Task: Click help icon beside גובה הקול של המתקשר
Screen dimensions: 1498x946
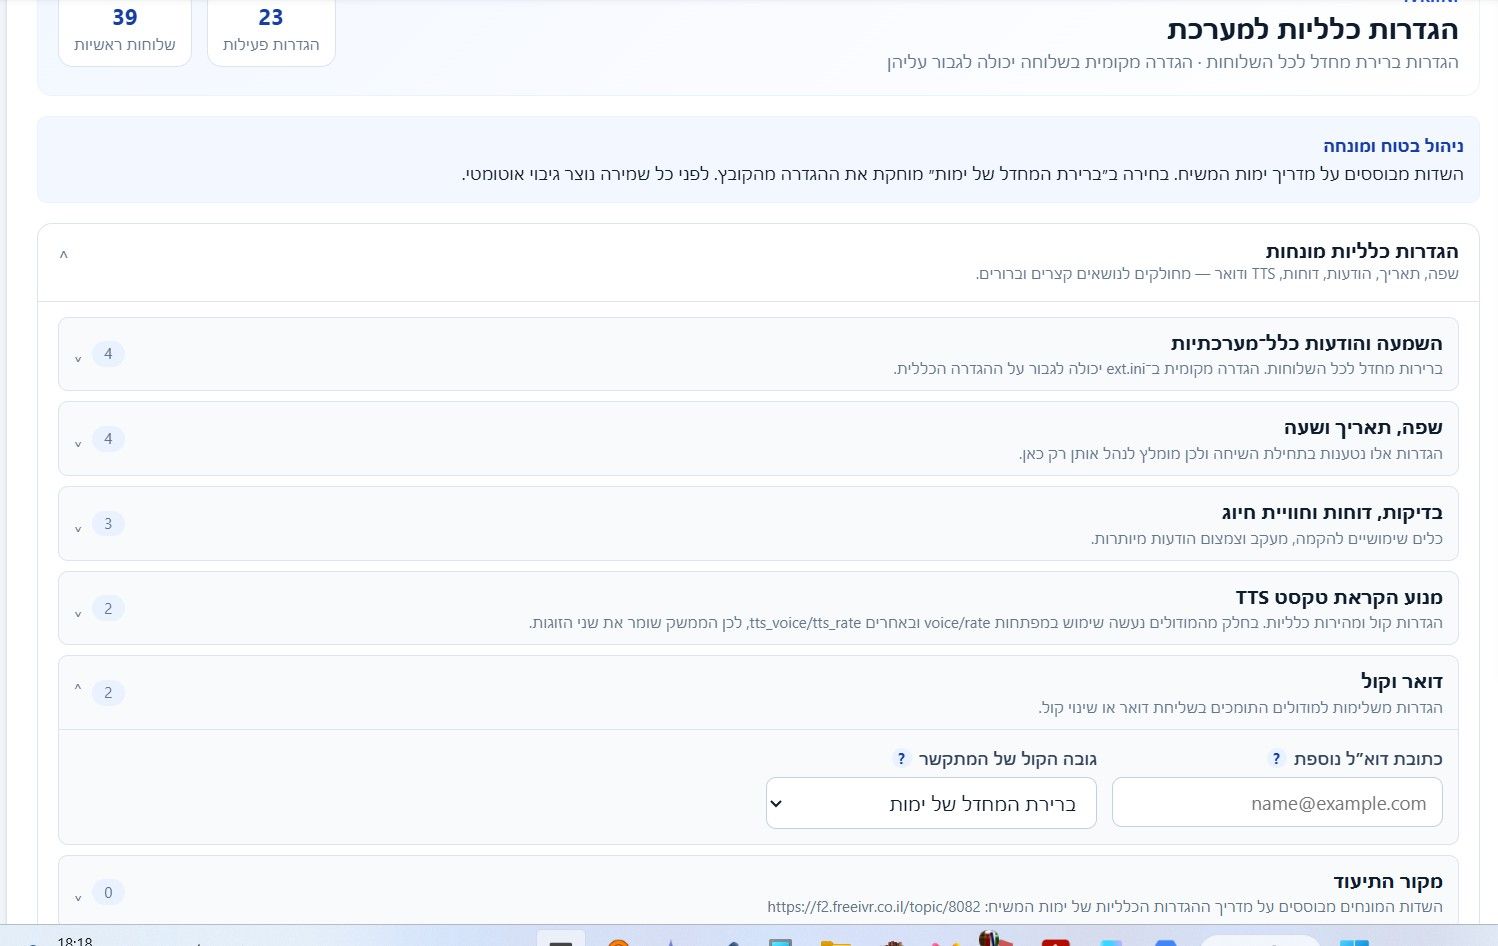Action: (901, 758)
